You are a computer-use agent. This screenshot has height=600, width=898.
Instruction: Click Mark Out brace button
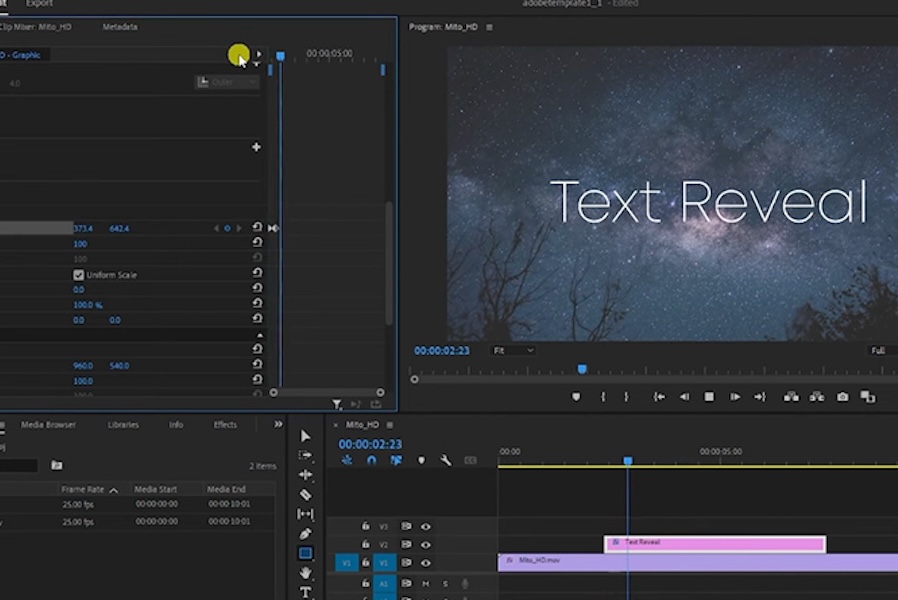(626, 397)
